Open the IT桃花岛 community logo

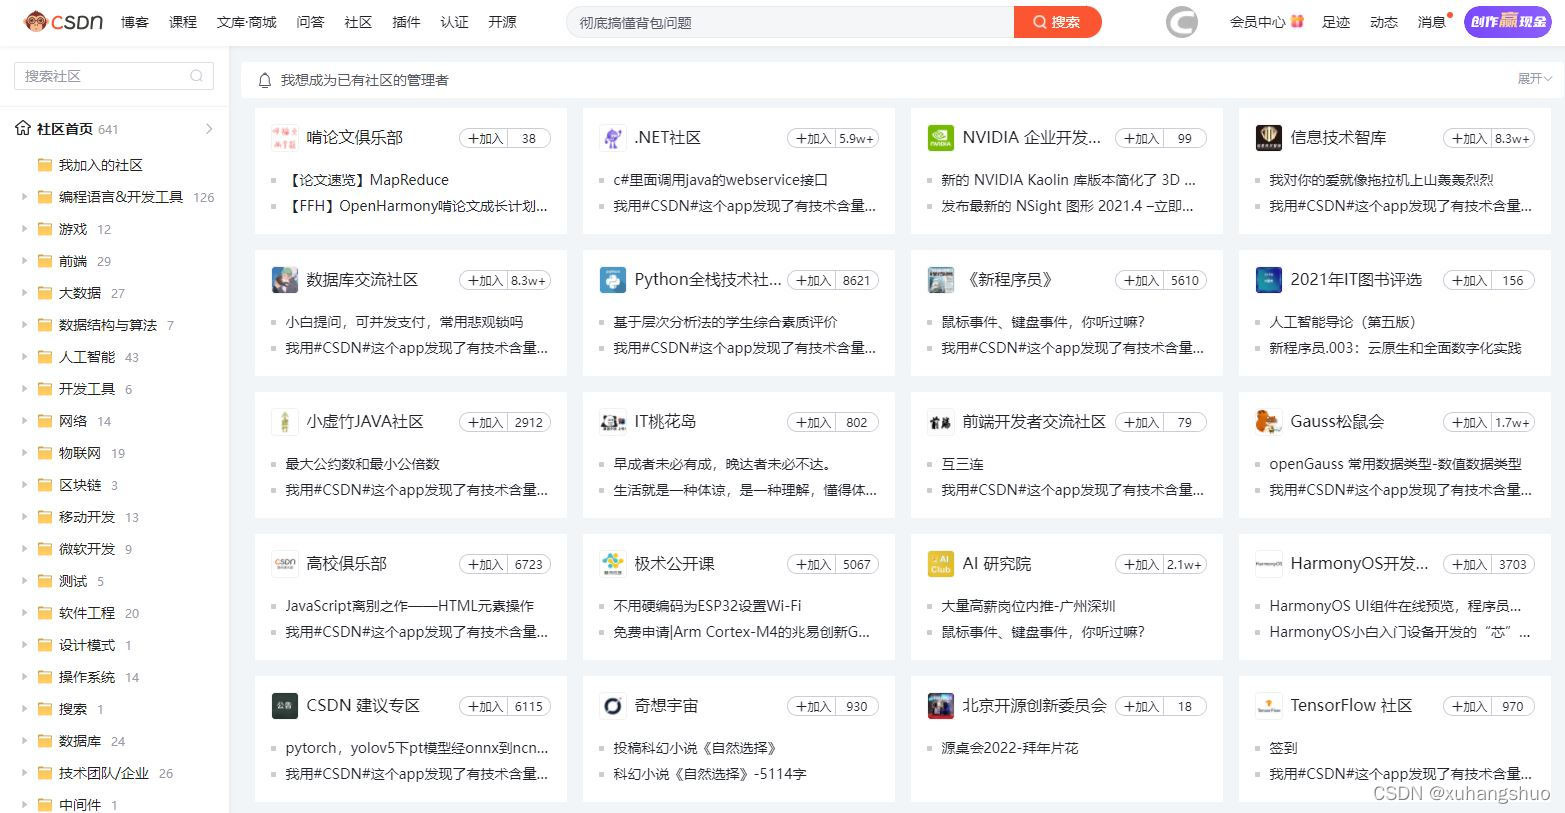point(613,422)
